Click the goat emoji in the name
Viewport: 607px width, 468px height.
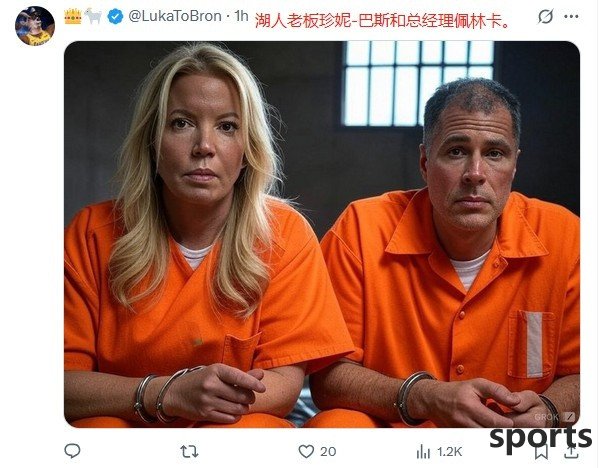click(x=93, y=17)
